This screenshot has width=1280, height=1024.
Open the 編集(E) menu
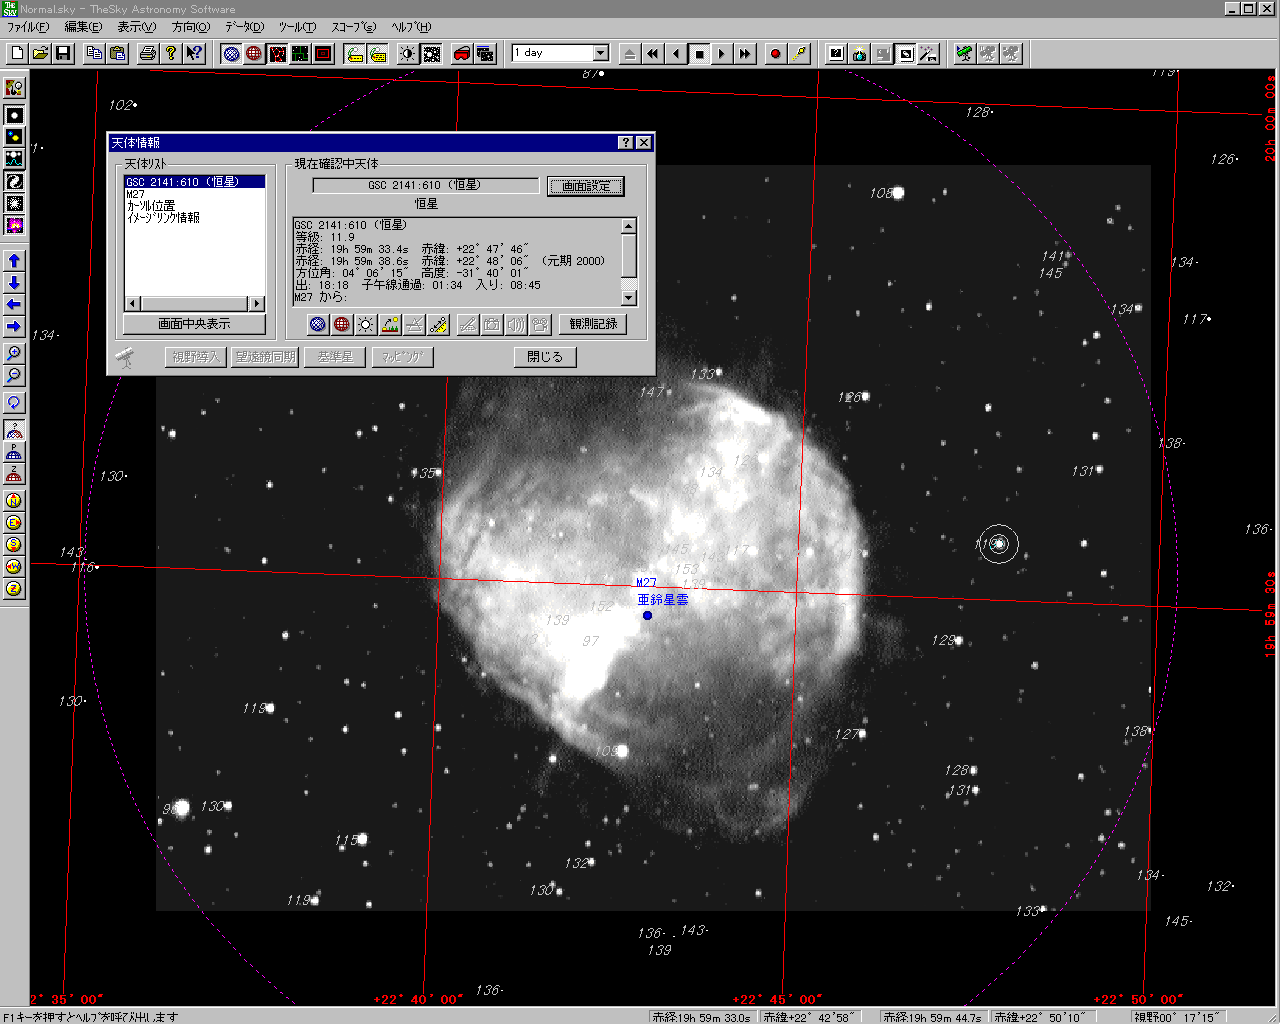pos(83,27)
